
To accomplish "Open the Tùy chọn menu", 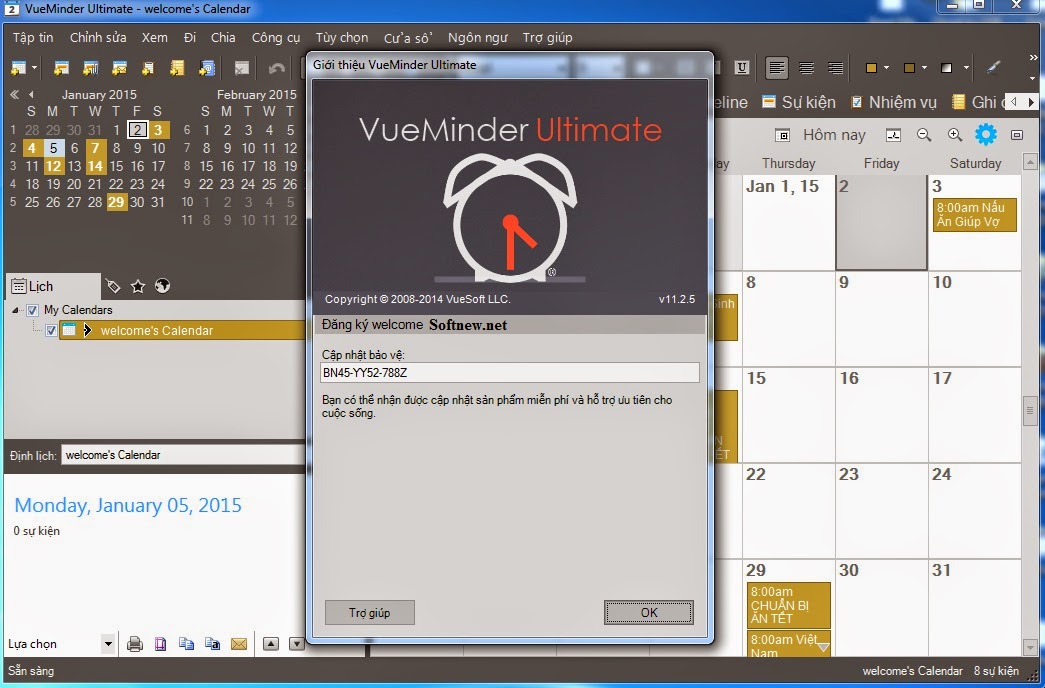I will coord(342,37).
